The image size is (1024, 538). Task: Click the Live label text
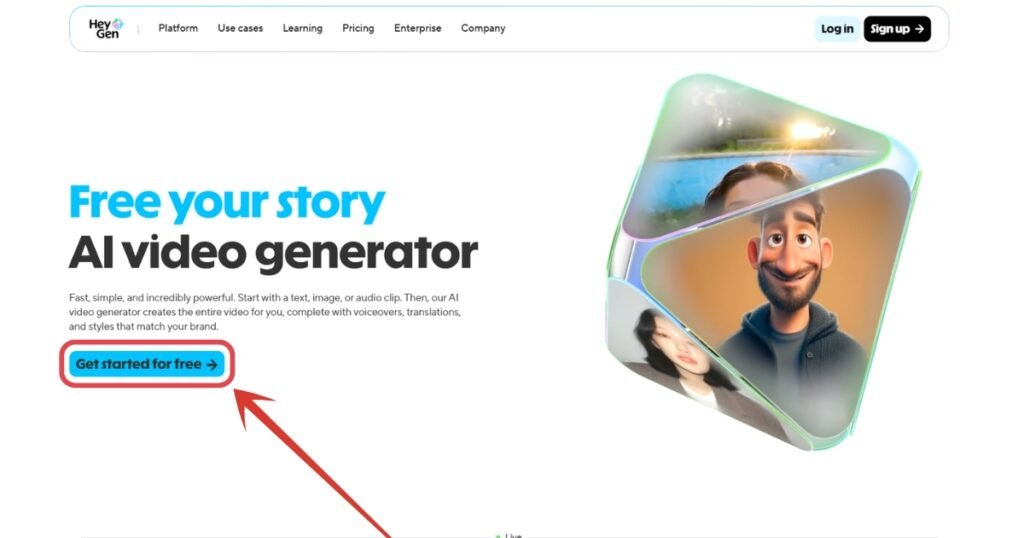coord(513,535)
